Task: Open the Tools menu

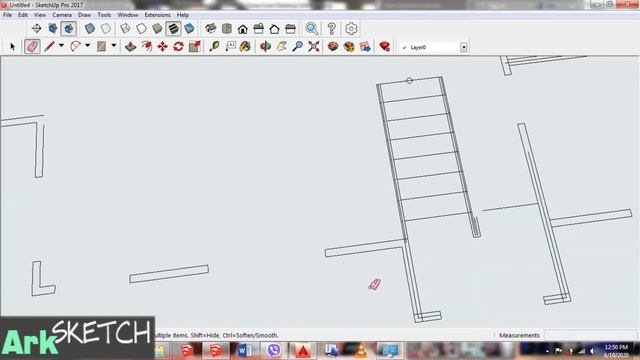Action: pos(104,15)
